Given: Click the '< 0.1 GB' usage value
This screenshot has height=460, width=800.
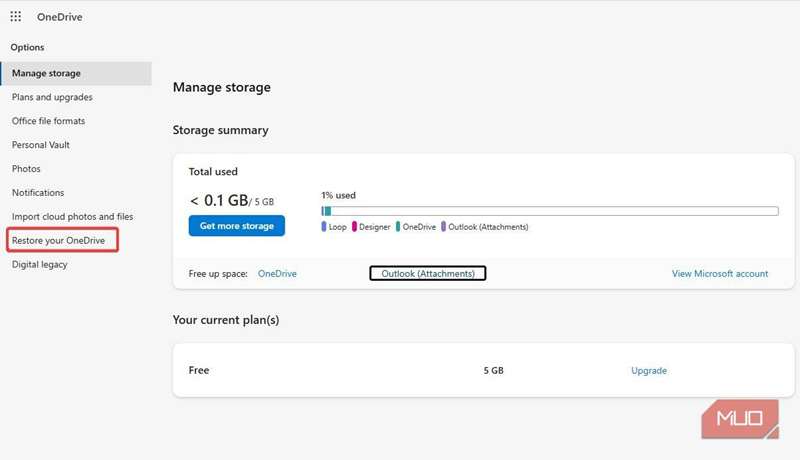Looking at the screenshot, I should 219,200.
